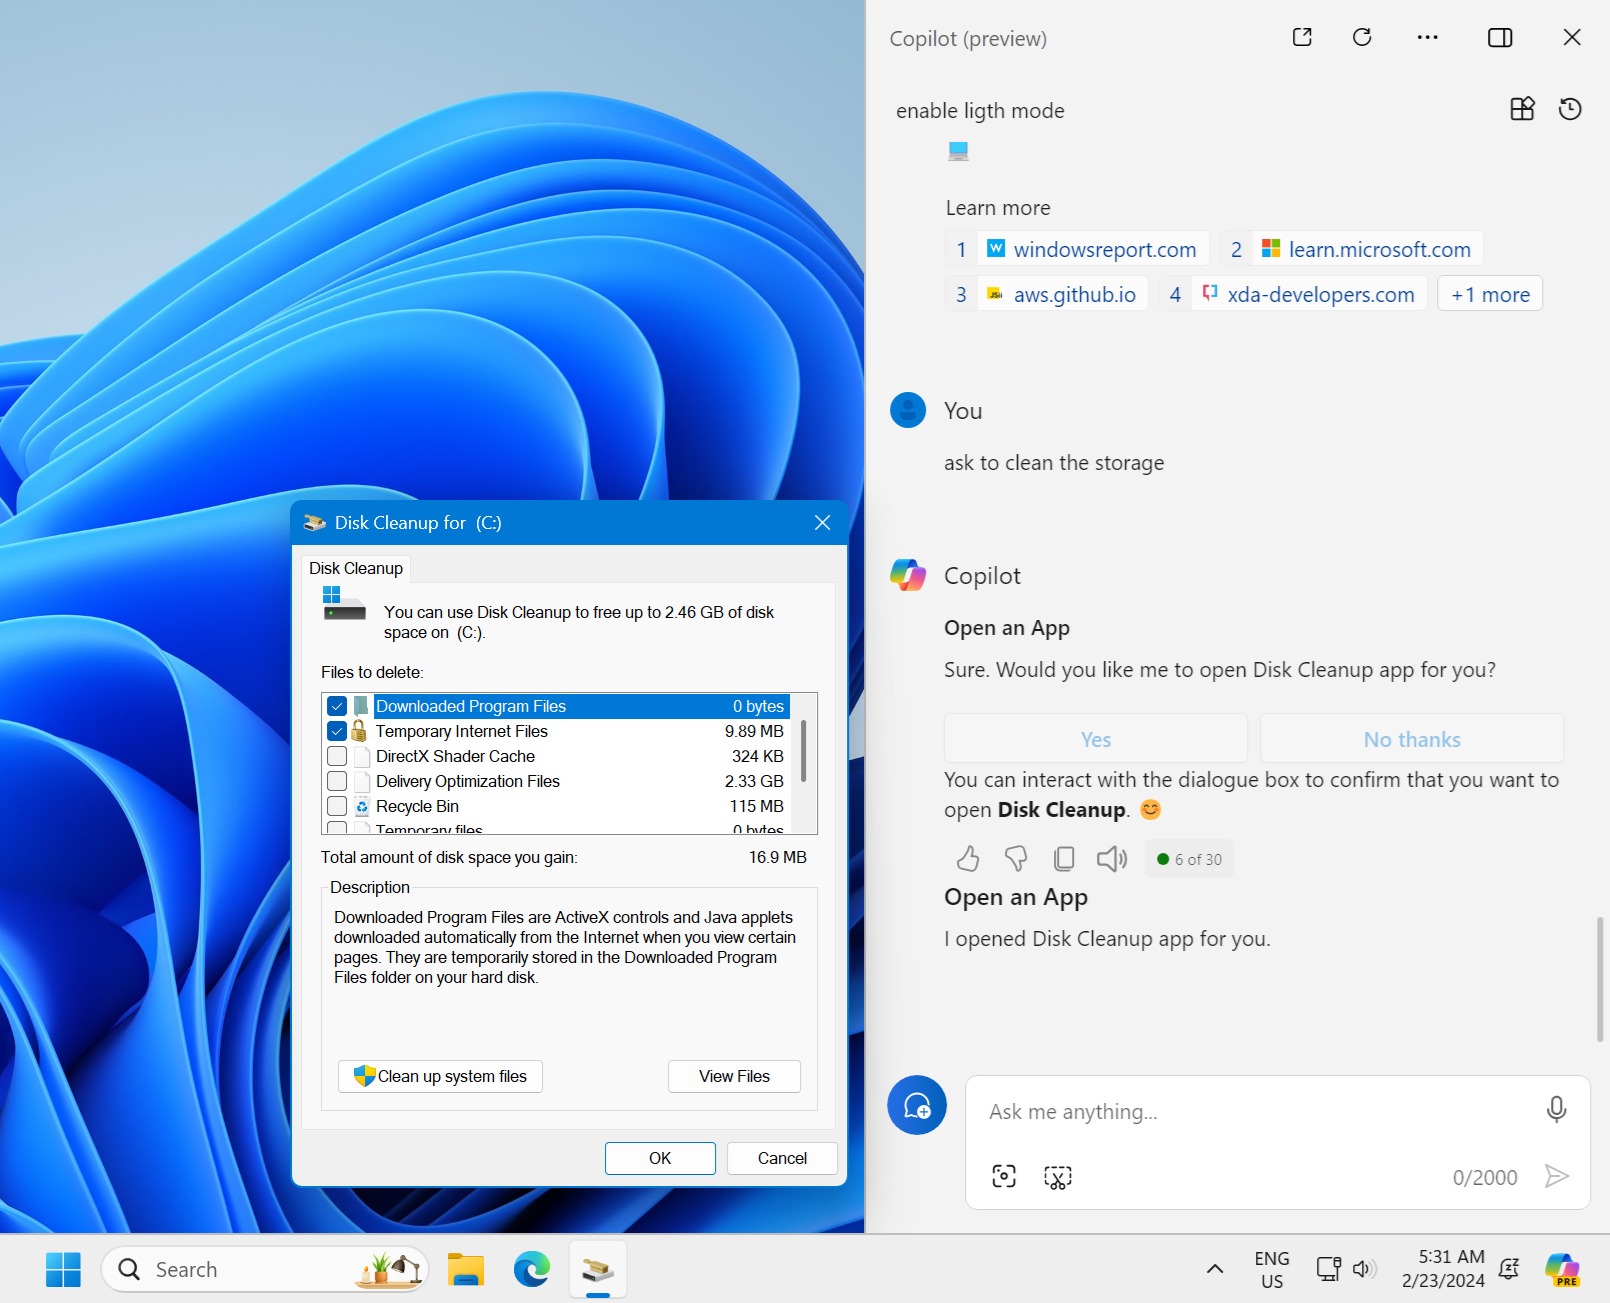Start a new topic in Copilot
The height and width of the screenshot is (1303, 1610).
(x=917, y=1105)
